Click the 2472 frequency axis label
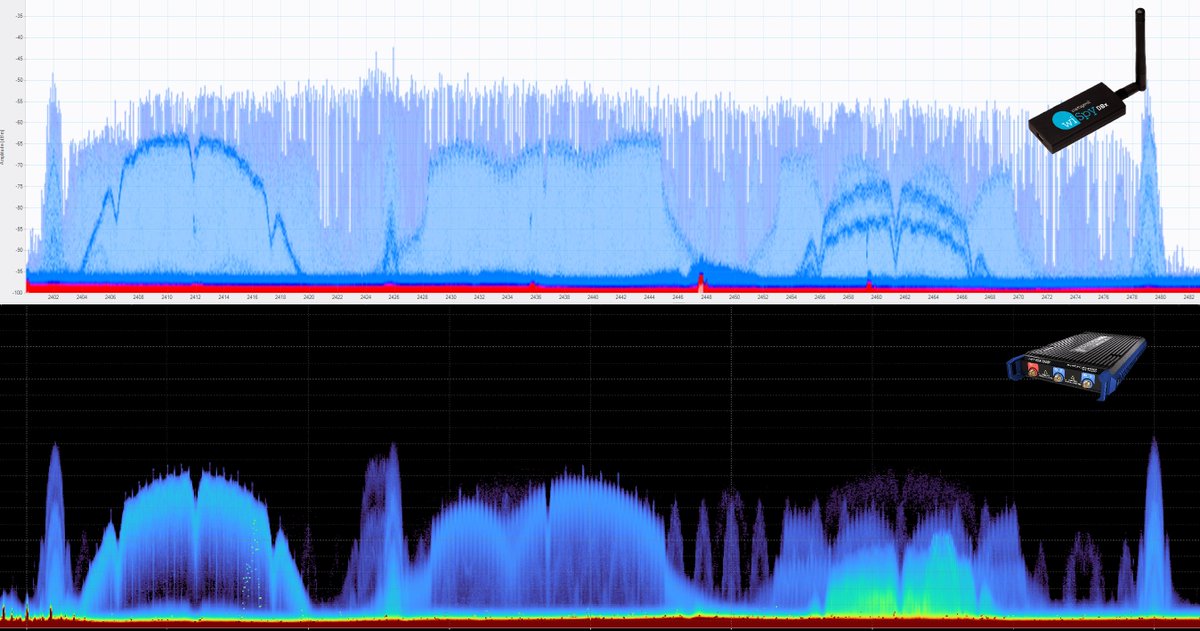Image resolution: width=1200 pixels, height=631 pixels. click(x=1047, y=297)
